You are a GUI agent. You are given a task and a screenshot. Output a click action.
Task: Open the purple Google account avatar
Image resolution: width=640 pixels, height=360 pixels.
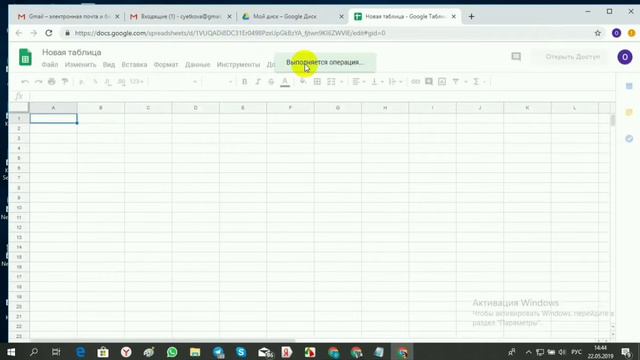coord(624,57)
